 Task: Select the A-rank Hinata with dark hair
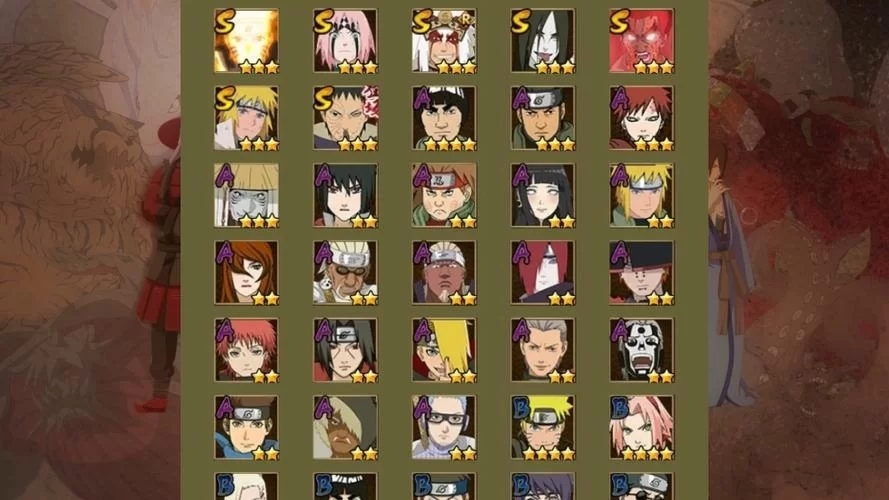(x=543, y=196)
